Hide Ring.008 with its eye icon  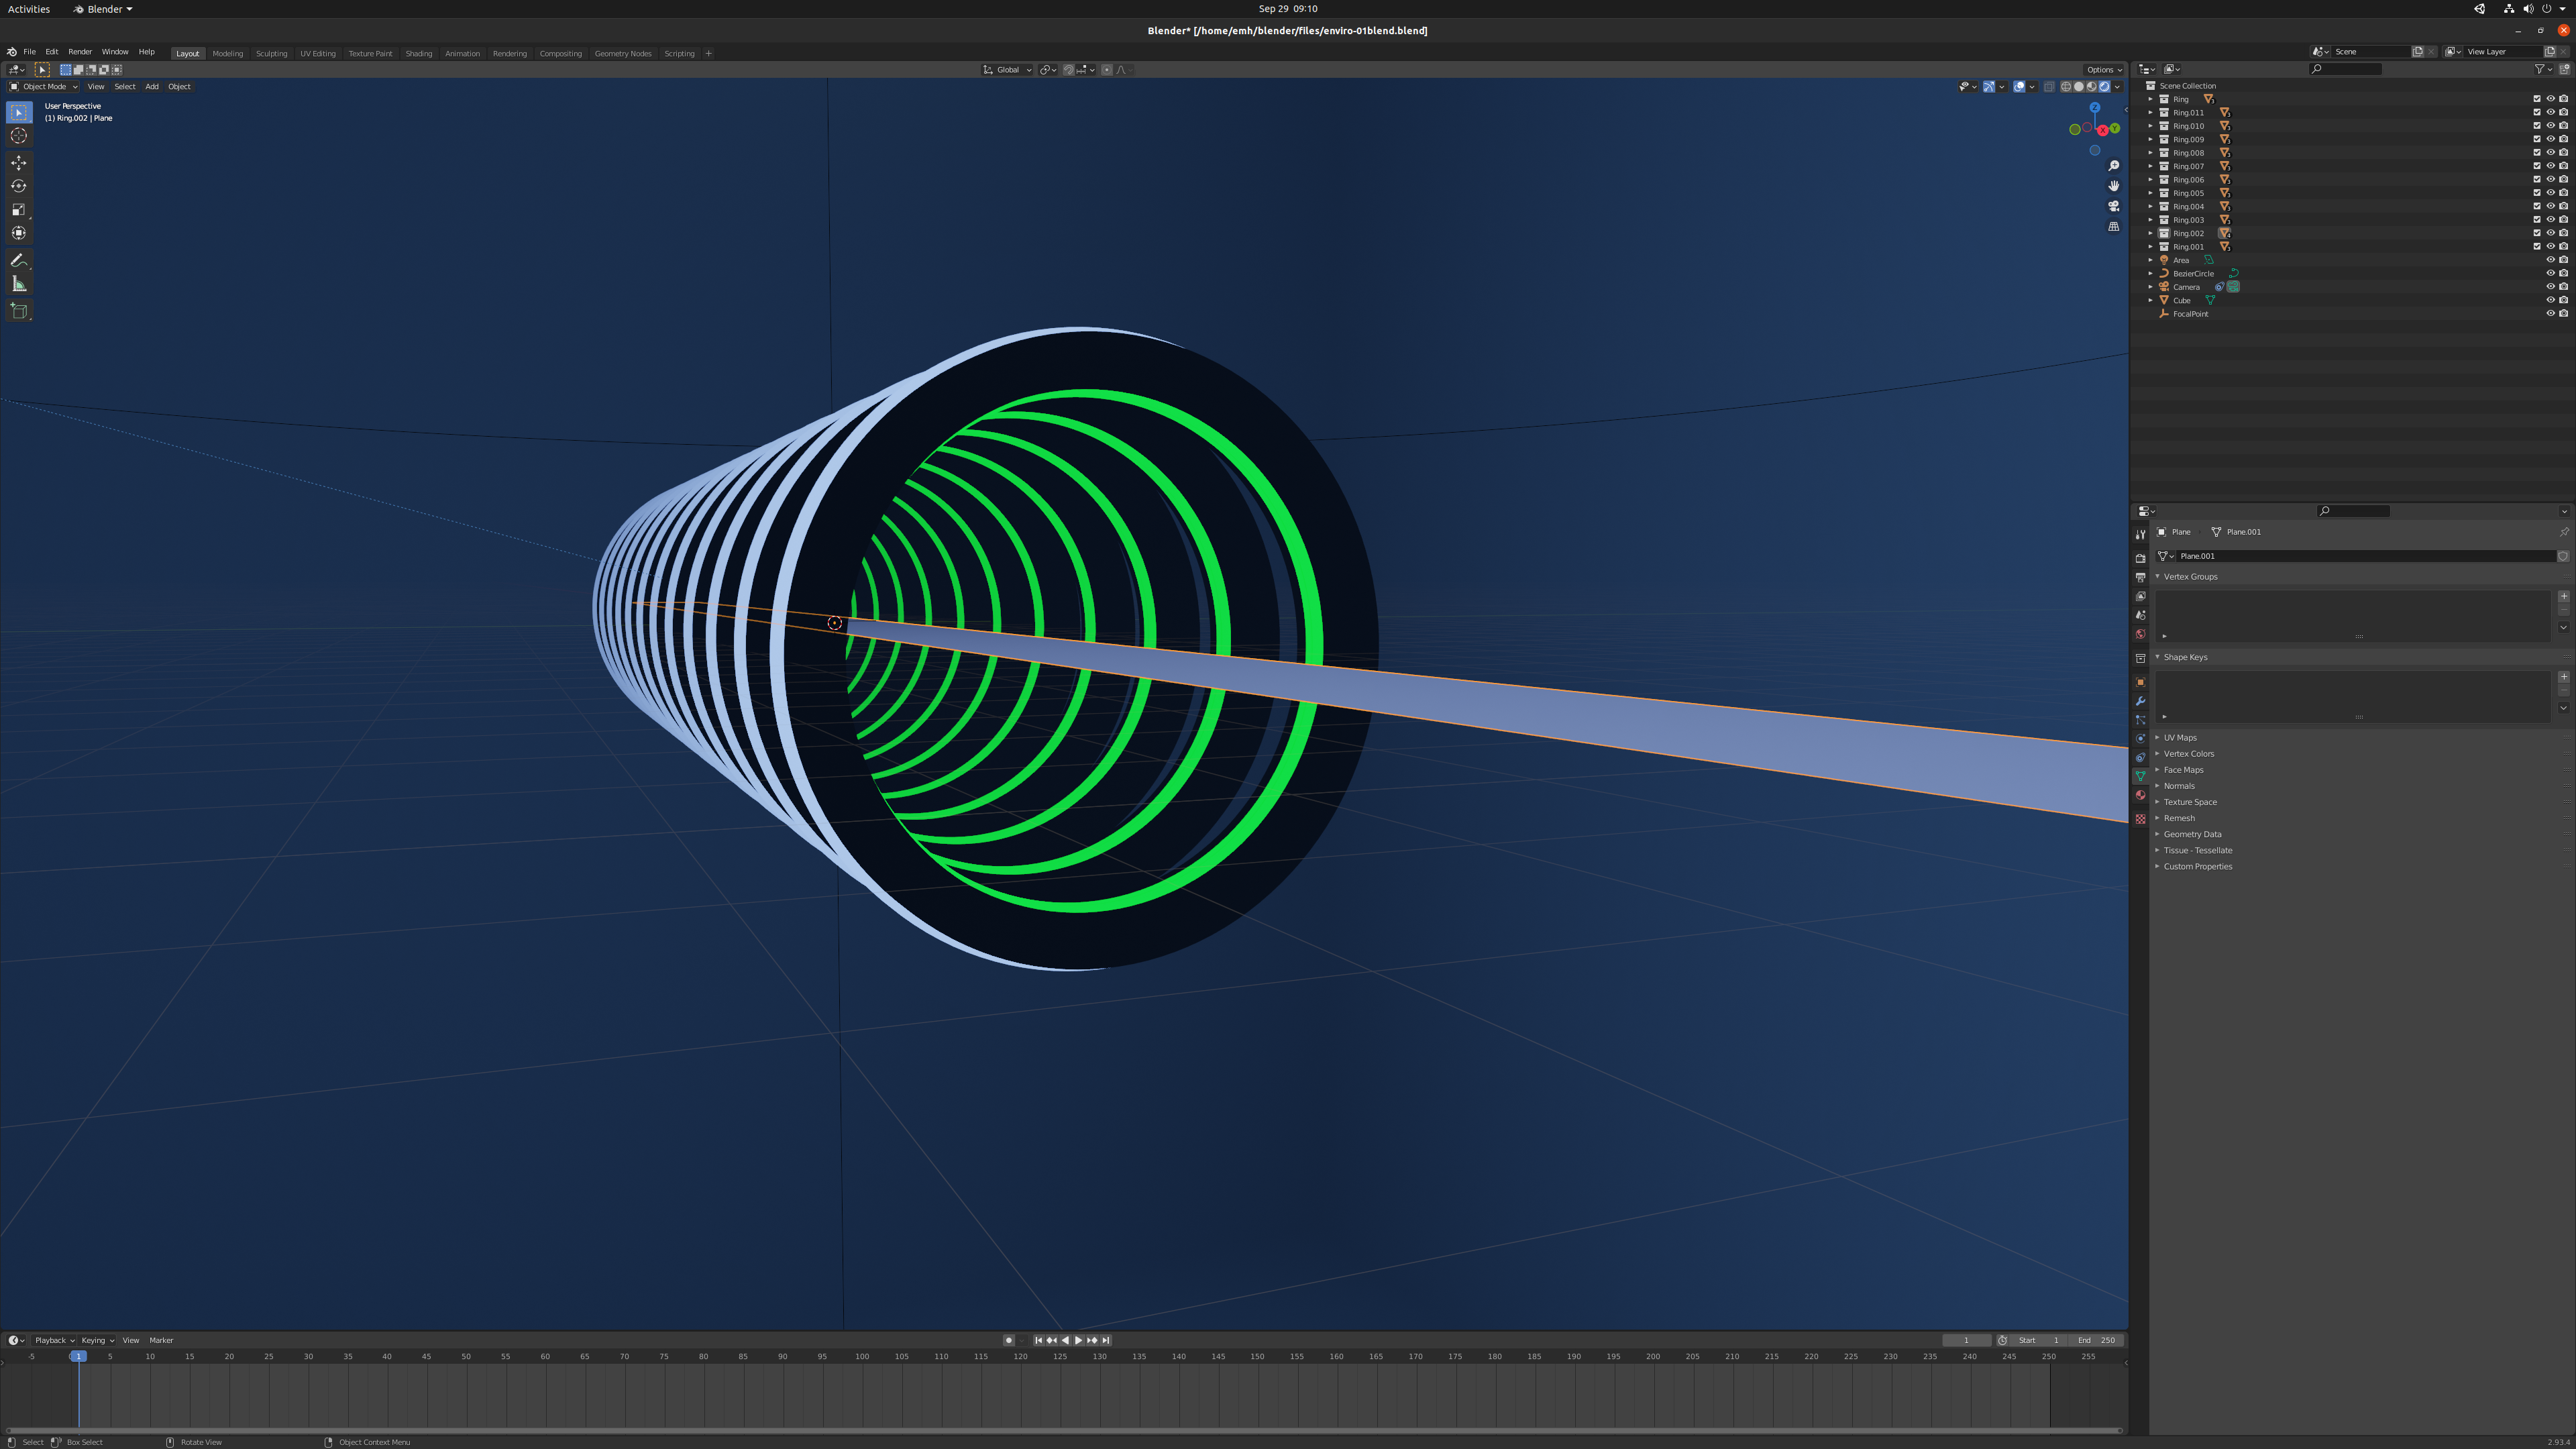(x=2550, y=153)
